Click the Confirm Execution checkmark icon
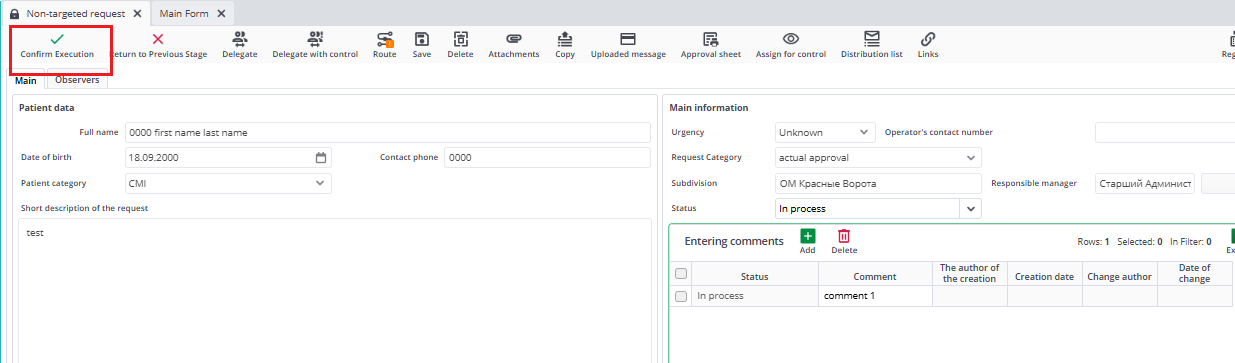The image size is (1235, 363). point(57,39)
